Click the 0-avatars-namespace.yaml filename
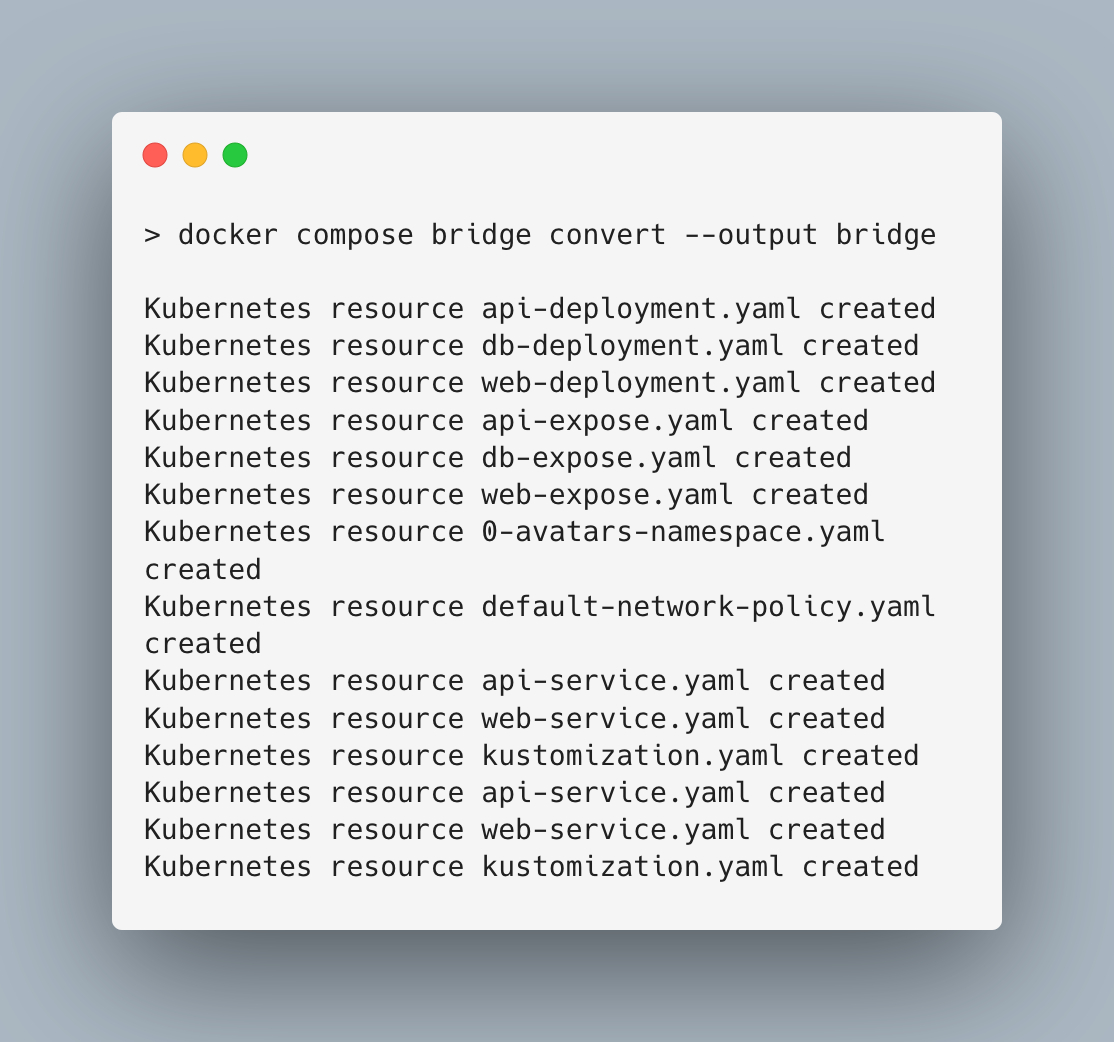 coord(683,532)
